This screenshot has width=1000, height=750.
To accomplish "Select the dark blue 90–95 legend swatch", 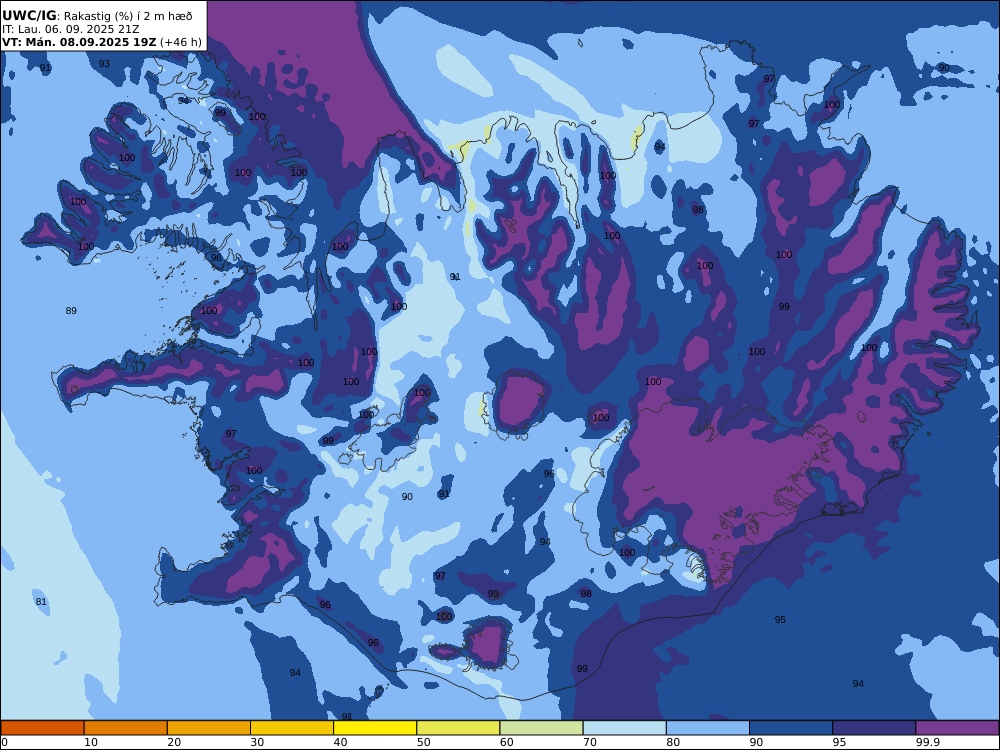I will [x=791, y=728].
